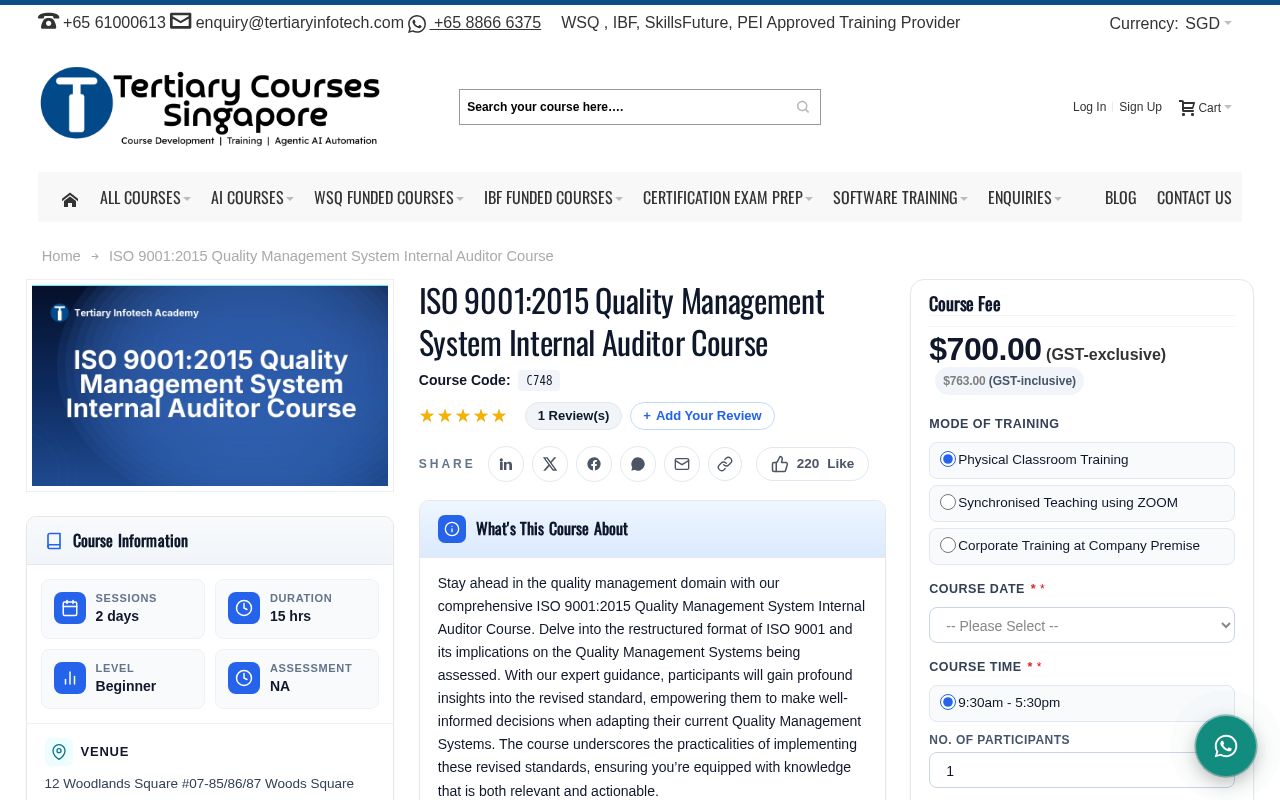The height and width of the screenshot is (800, 1280).
Task: Open the shopping cart icon
Action: (x=1187, y=107)
